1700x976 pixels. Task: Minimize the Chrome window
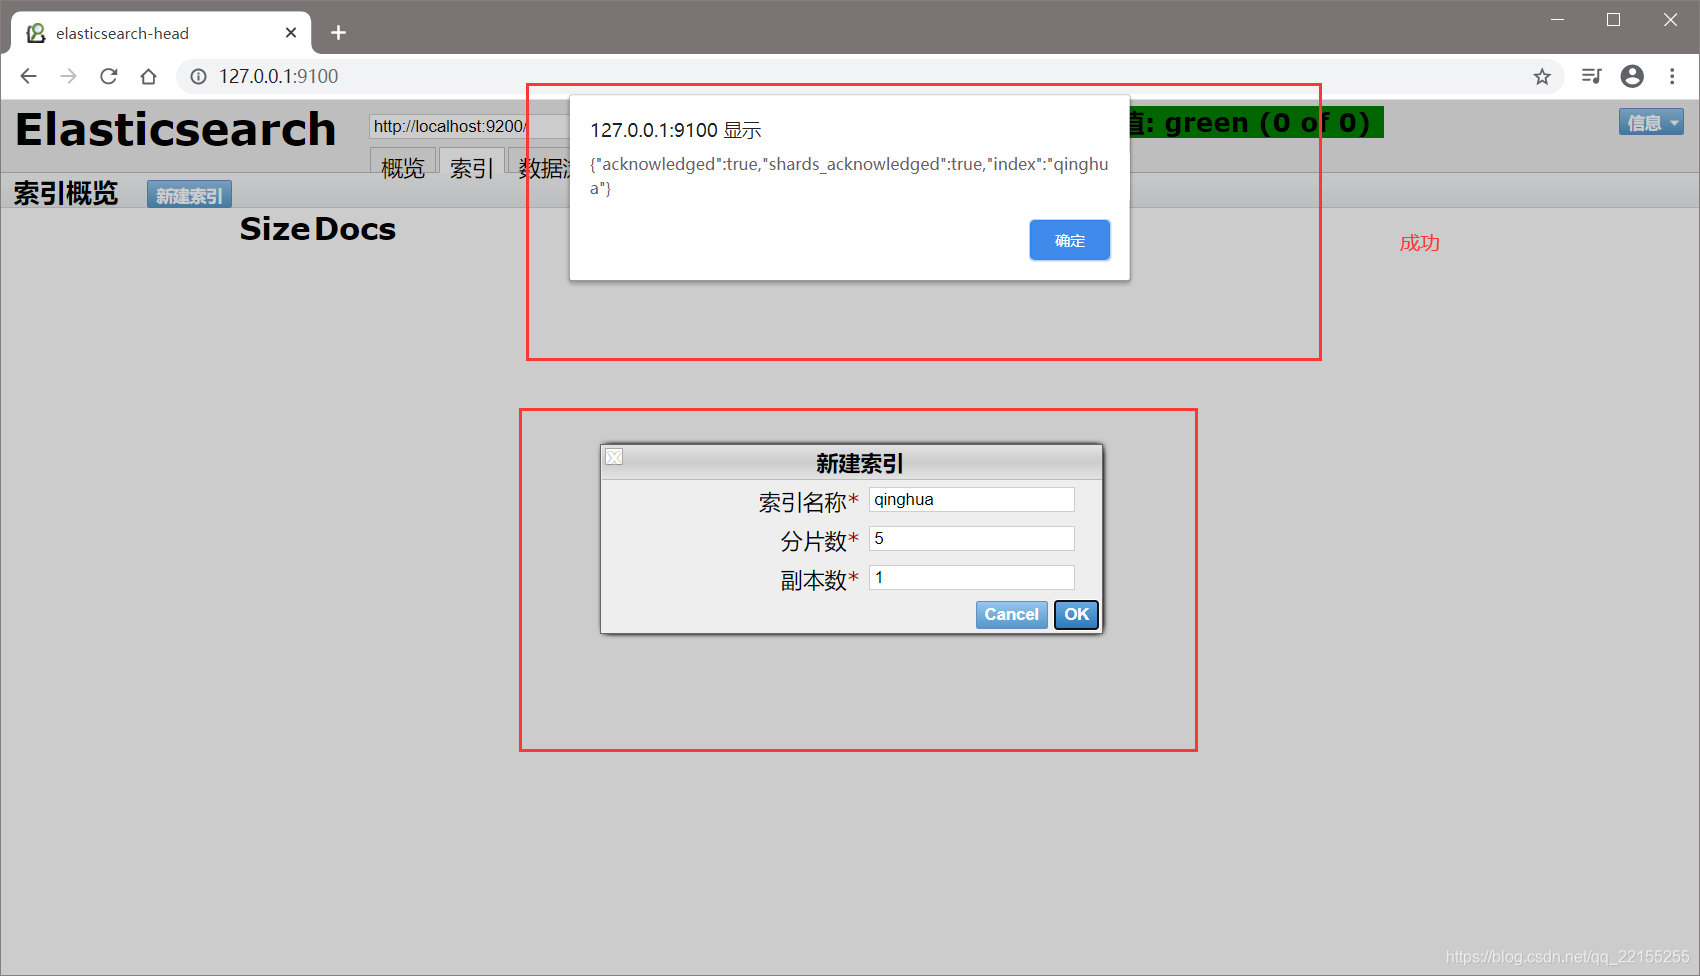pos(1557,20)
